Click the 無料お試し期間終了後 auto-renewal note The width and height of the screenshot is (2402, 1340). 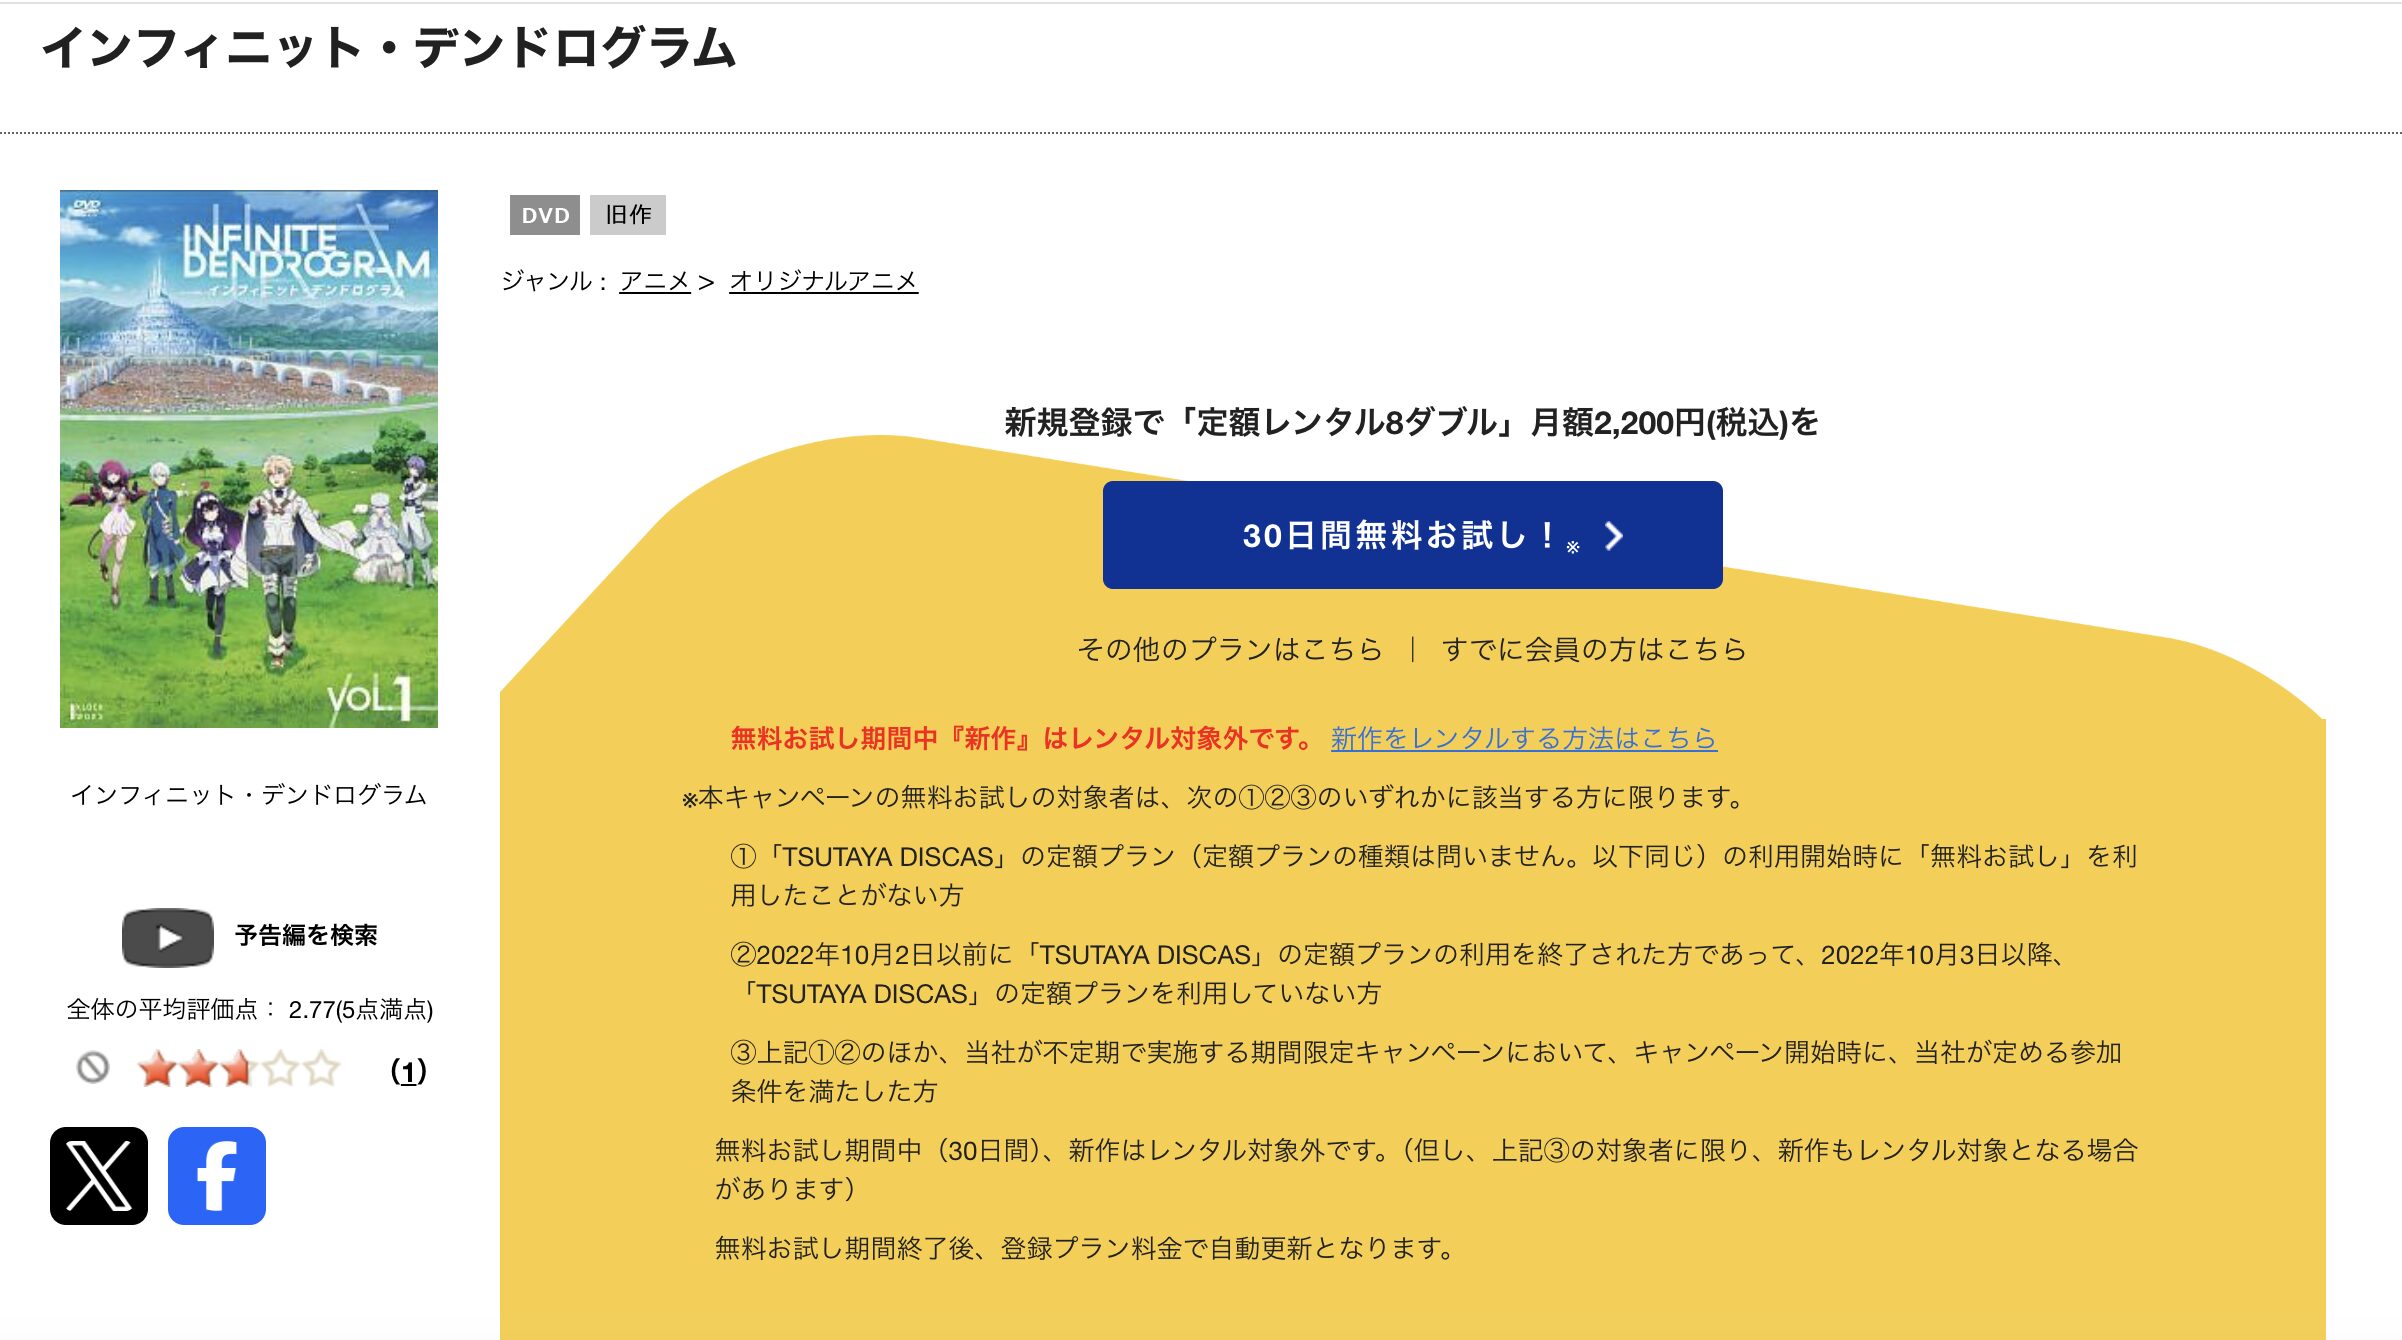tap(1086, 1248)
